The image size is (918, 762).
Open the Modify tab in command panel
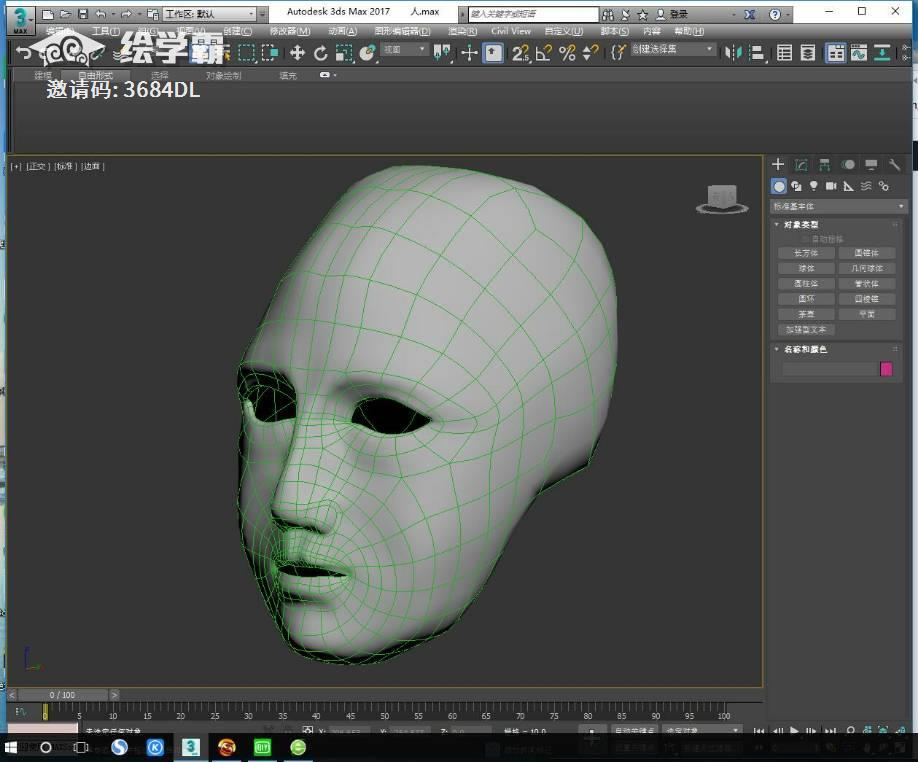[801, 165]
